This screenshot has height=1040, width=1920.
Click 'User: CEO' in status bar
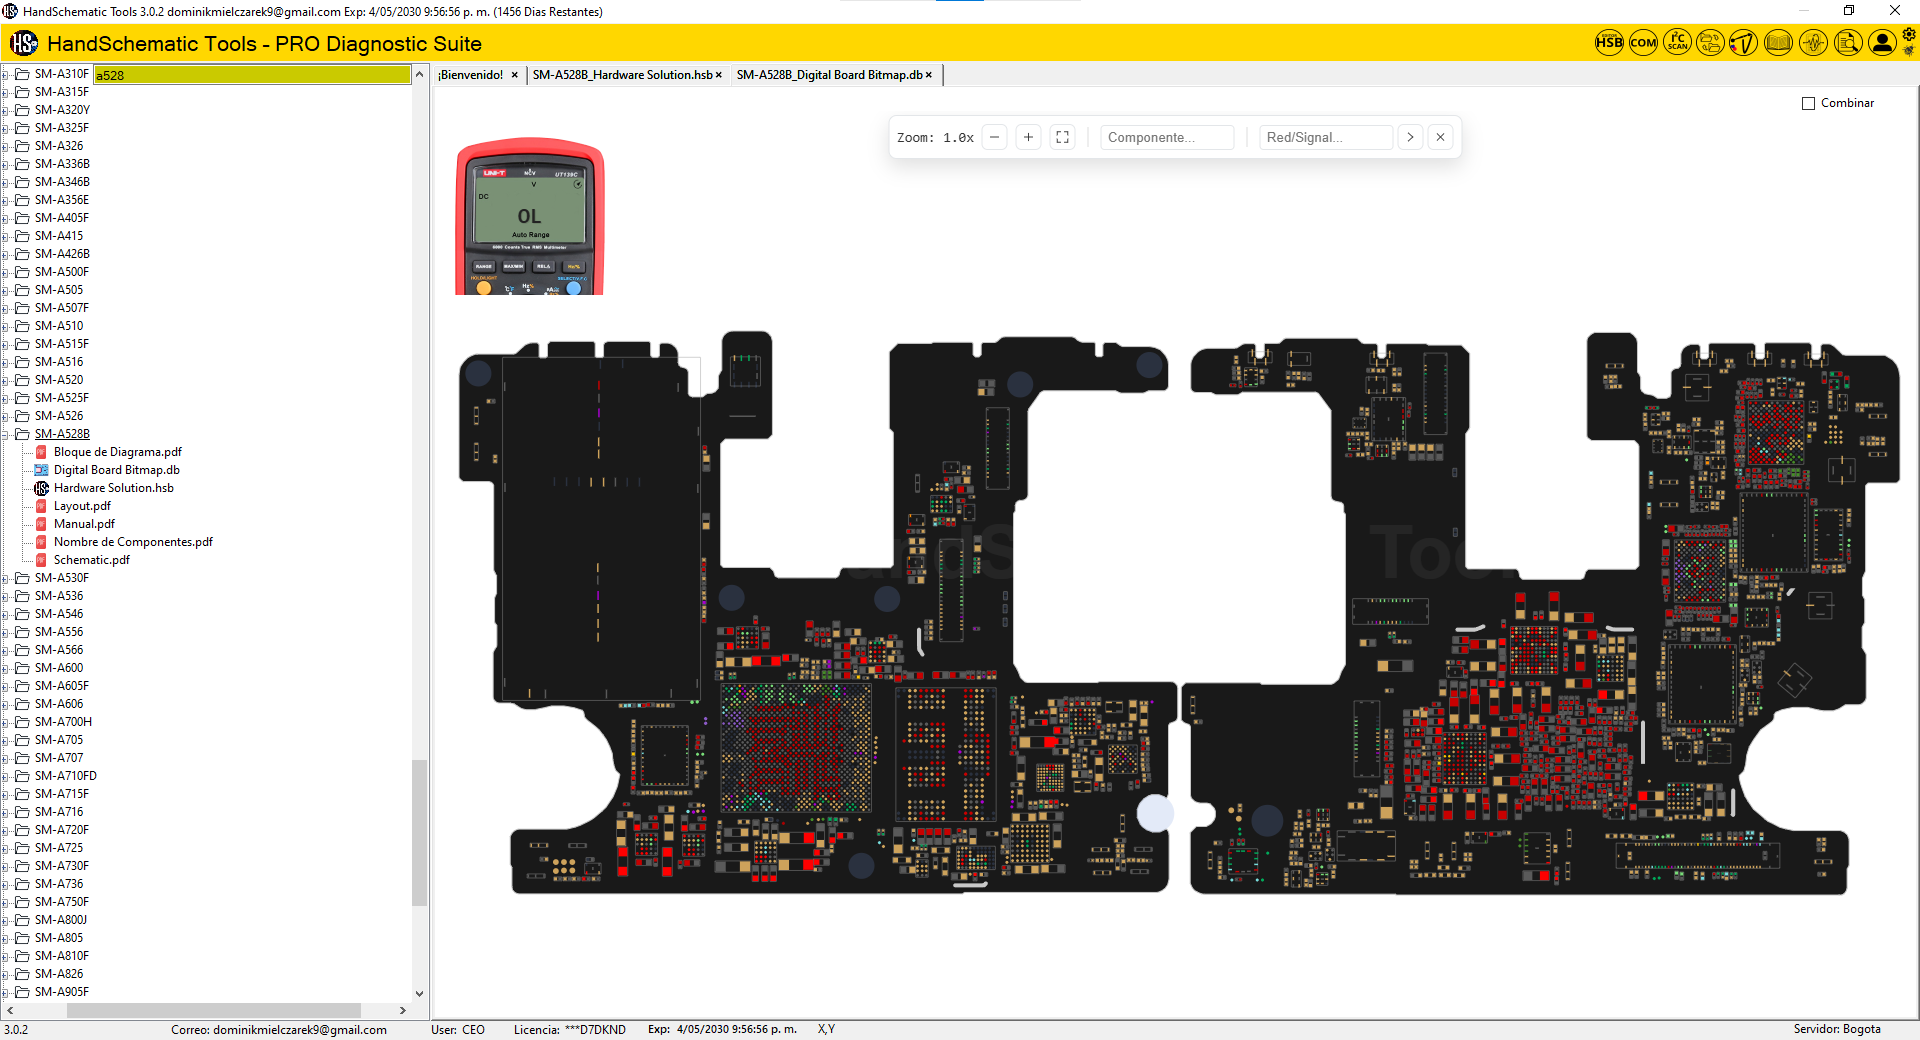[x=458, y=1029]
